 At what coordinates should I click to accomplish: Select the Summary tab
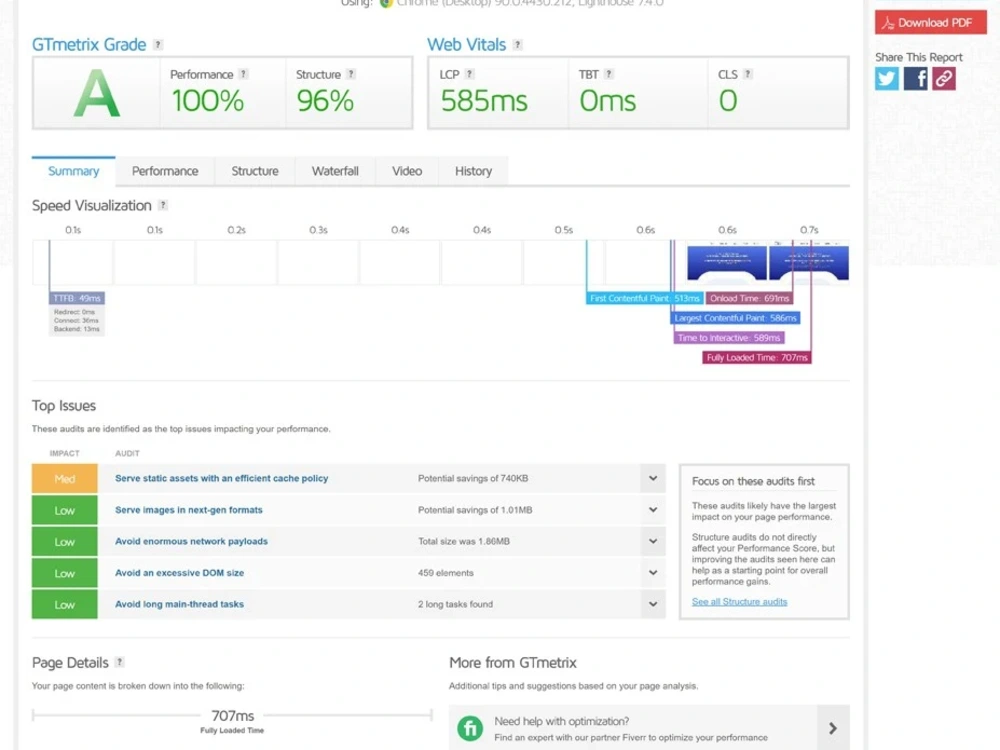[73, 171]
